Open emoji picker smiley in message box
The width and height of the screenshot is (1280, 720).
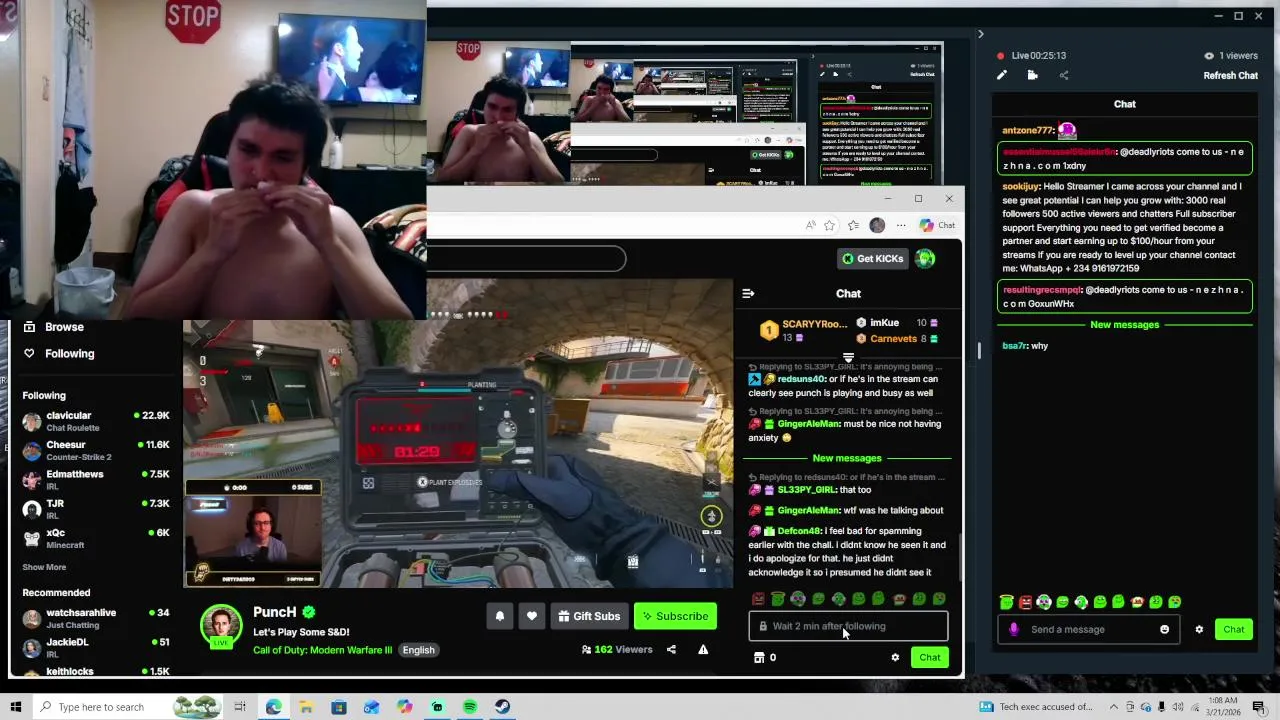1164,629
